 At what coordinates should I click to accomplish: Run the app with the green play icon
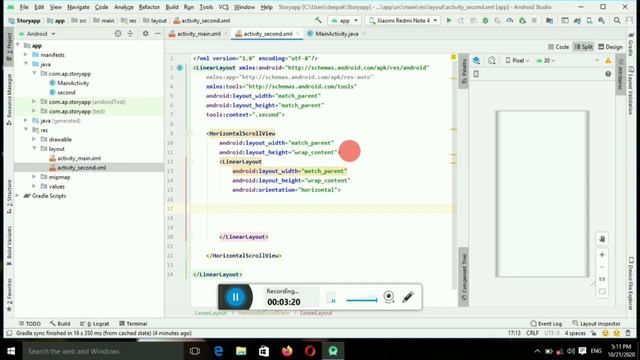449,20
